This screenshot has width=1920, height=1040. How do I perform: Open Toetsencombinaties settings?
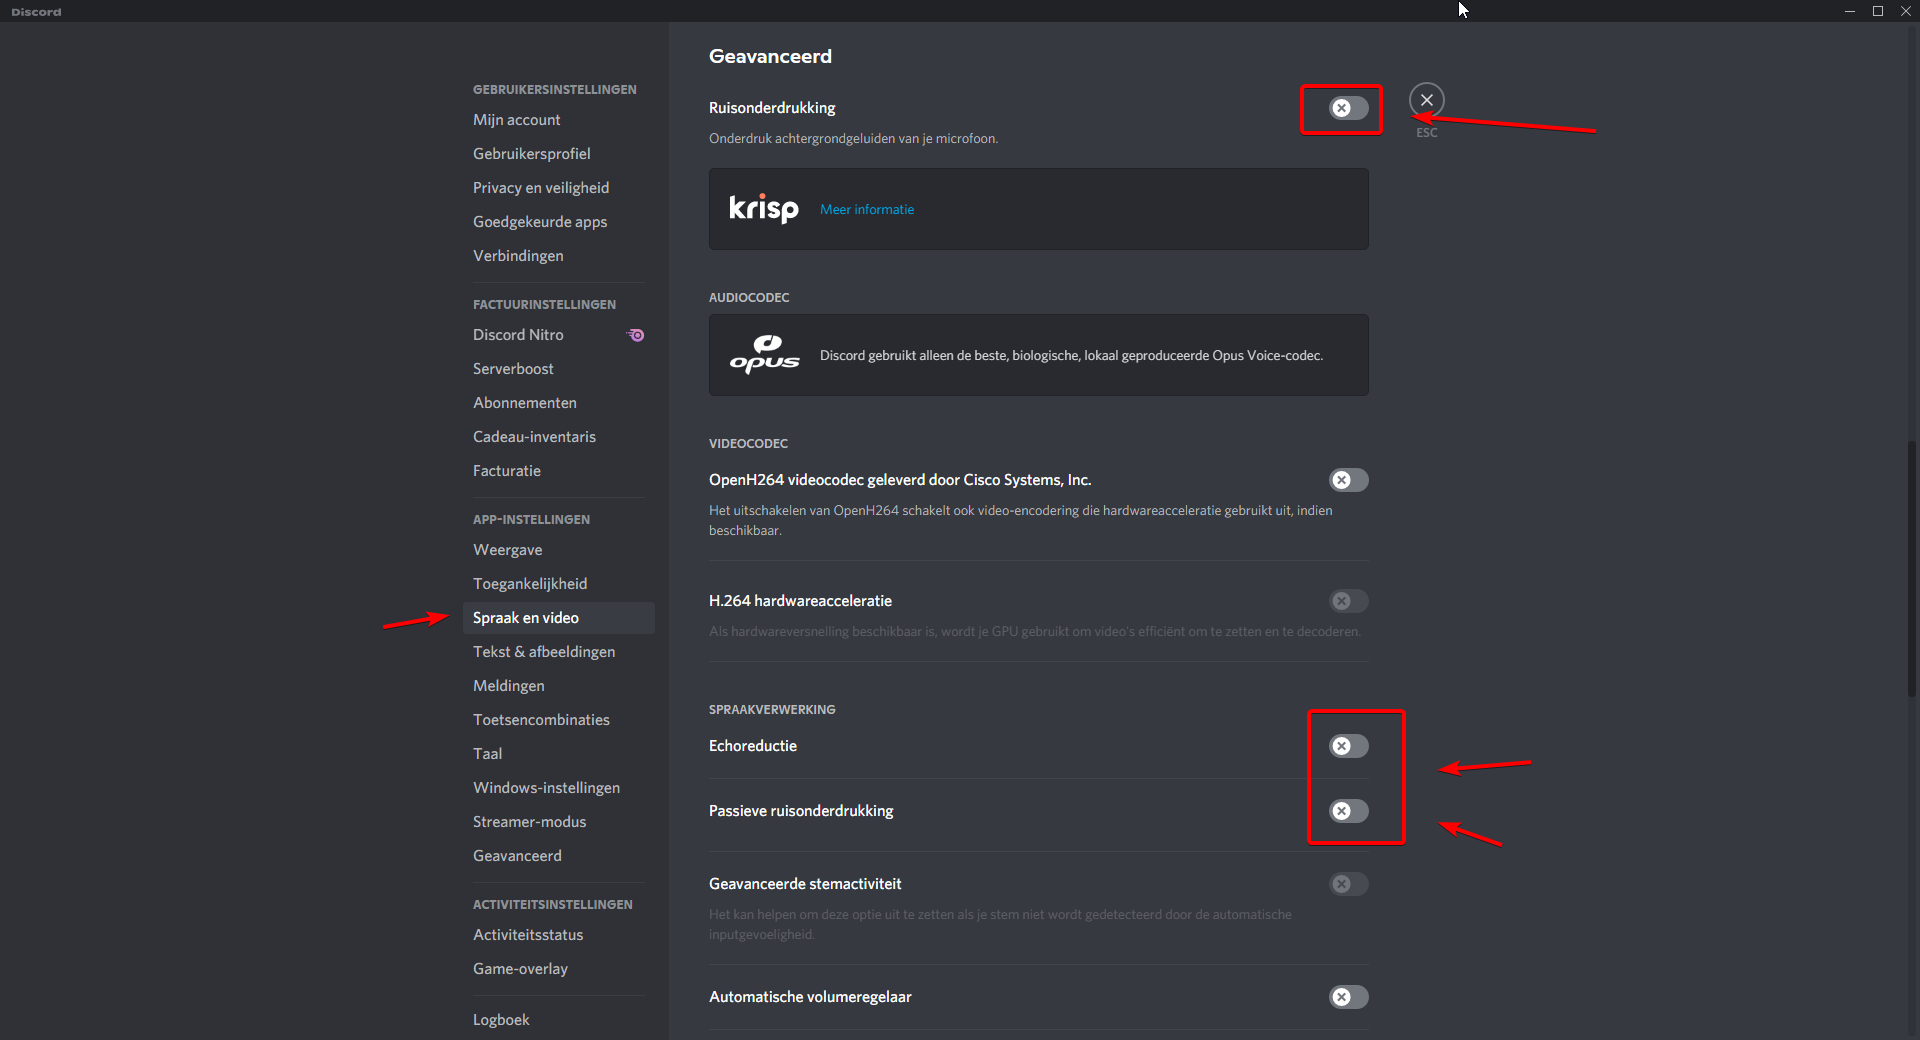[x=541, y=720]
